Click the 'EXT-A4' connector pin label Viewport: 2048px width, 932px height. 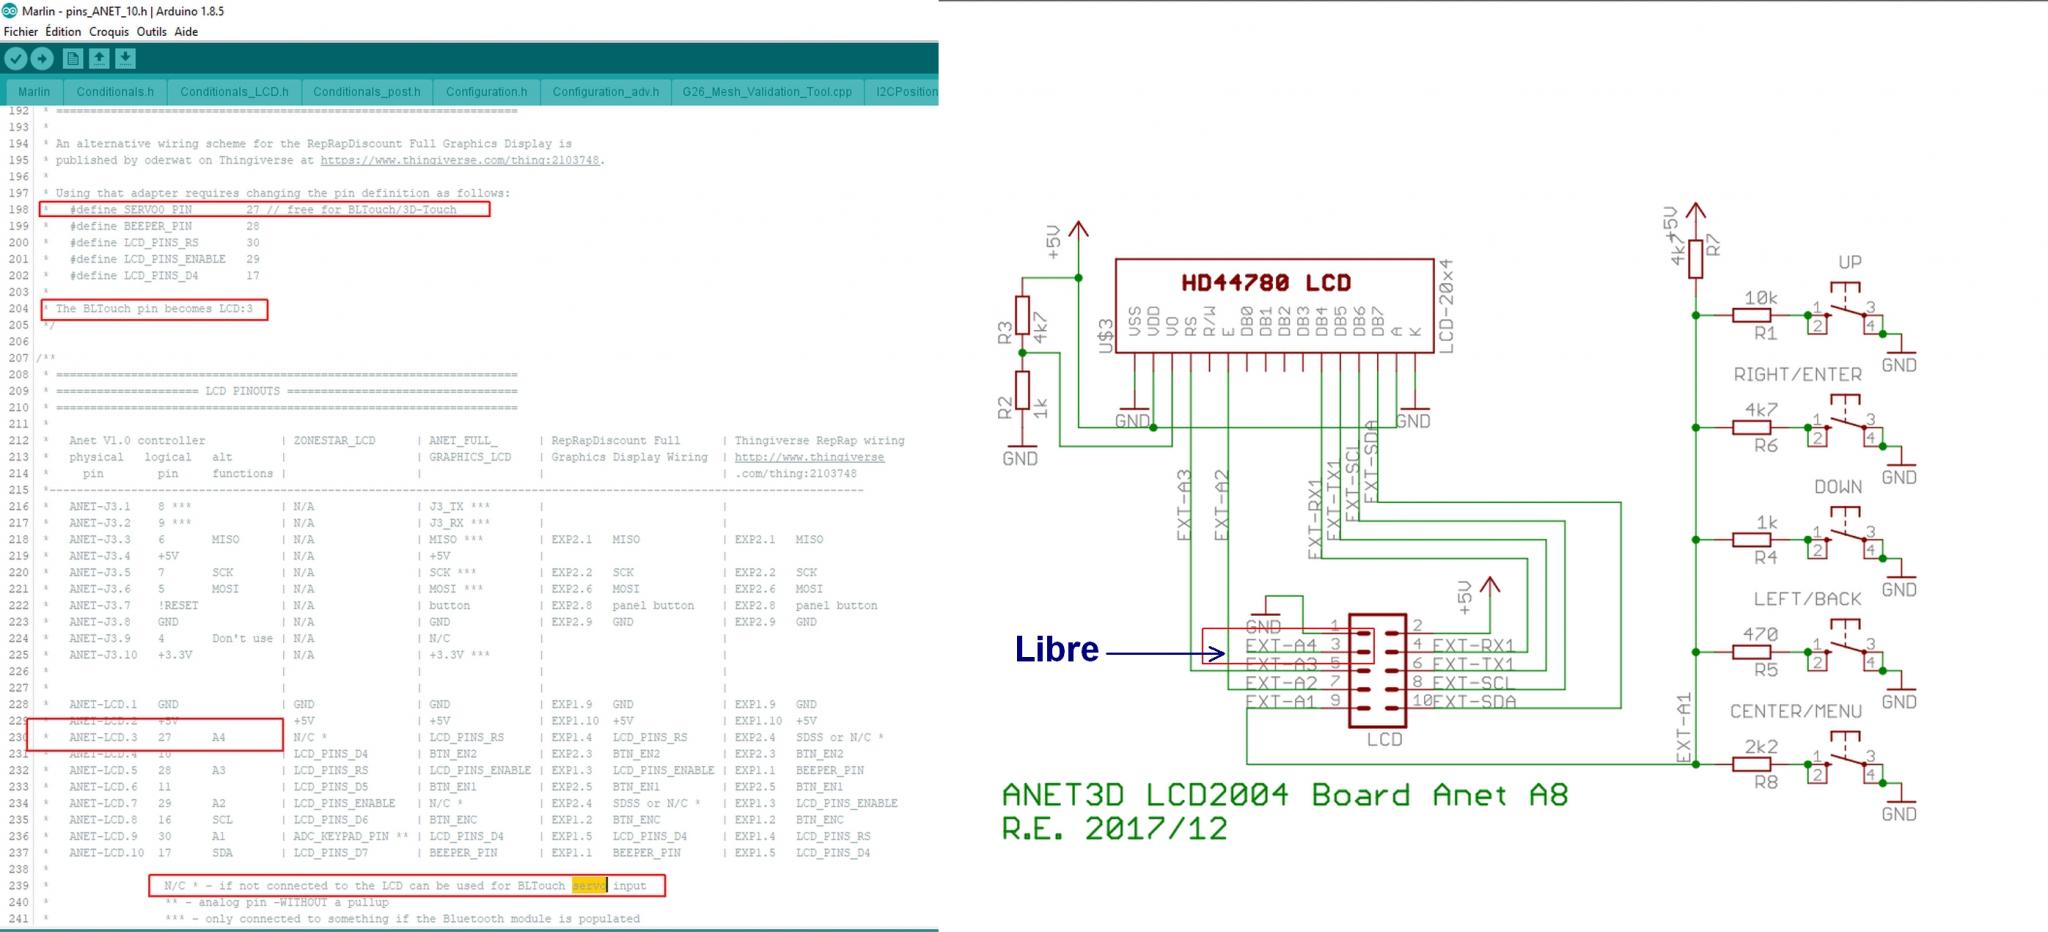point(1281,646)
